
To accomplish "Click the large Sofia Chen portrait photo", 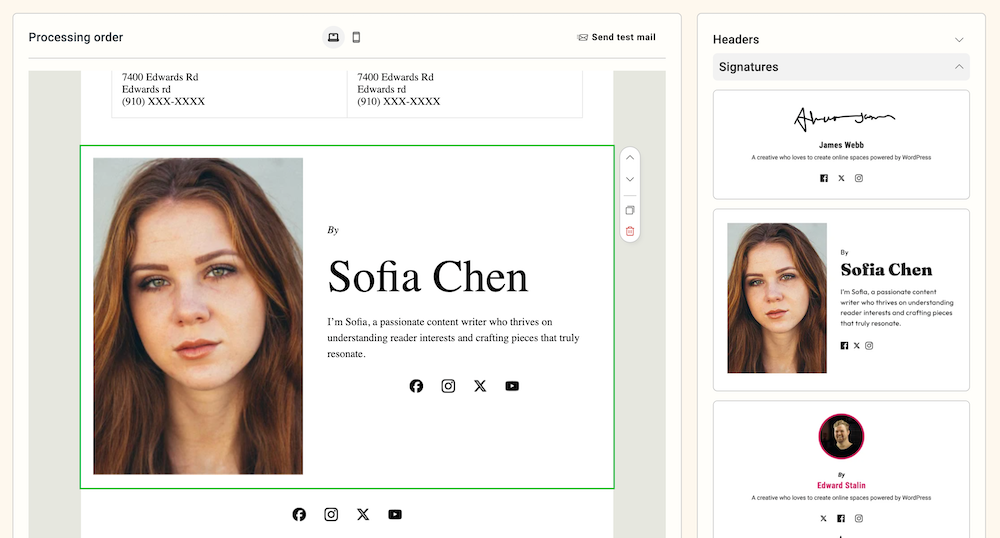I will (198, 316).
